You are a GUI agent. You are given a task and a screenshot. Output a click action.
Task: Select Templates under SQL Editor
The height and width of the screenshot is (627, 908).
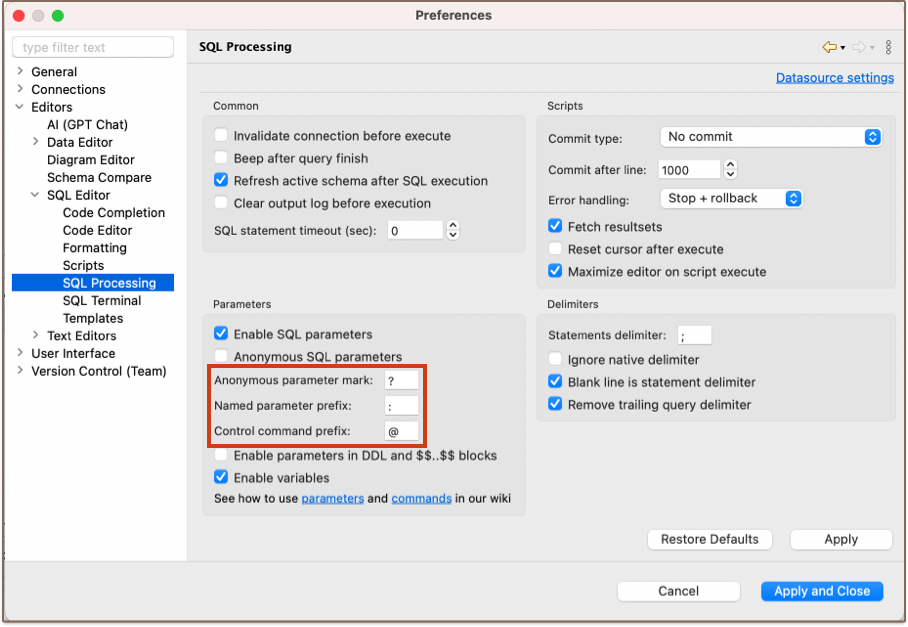coord(93,318)
